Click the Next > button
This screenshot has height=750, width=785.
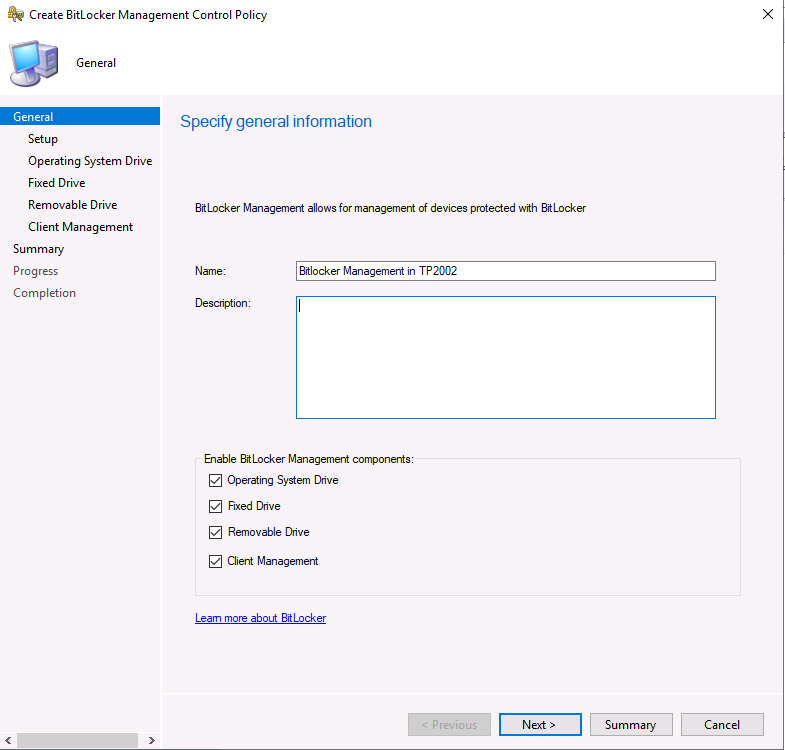point(540,724)
